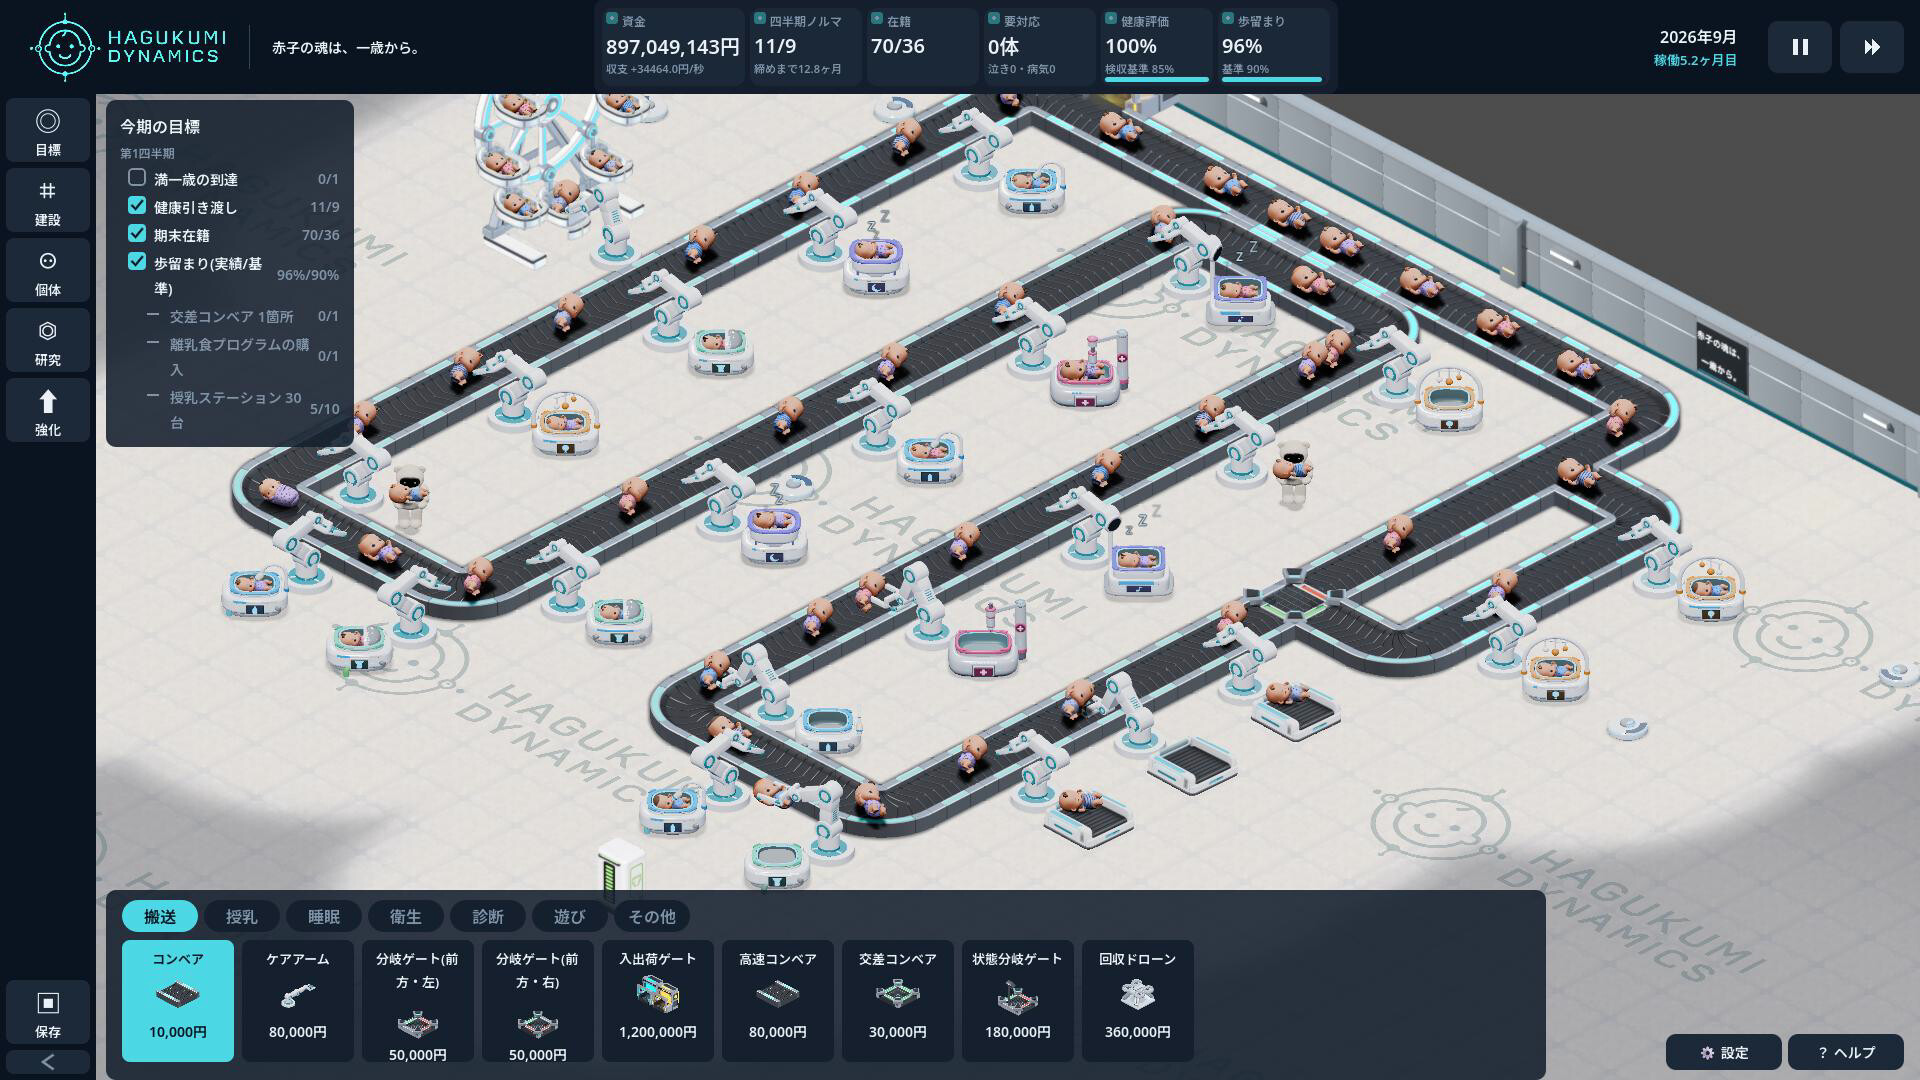
Task: Click the Ferris wheel play structure
Action: [x=555, y=175]
